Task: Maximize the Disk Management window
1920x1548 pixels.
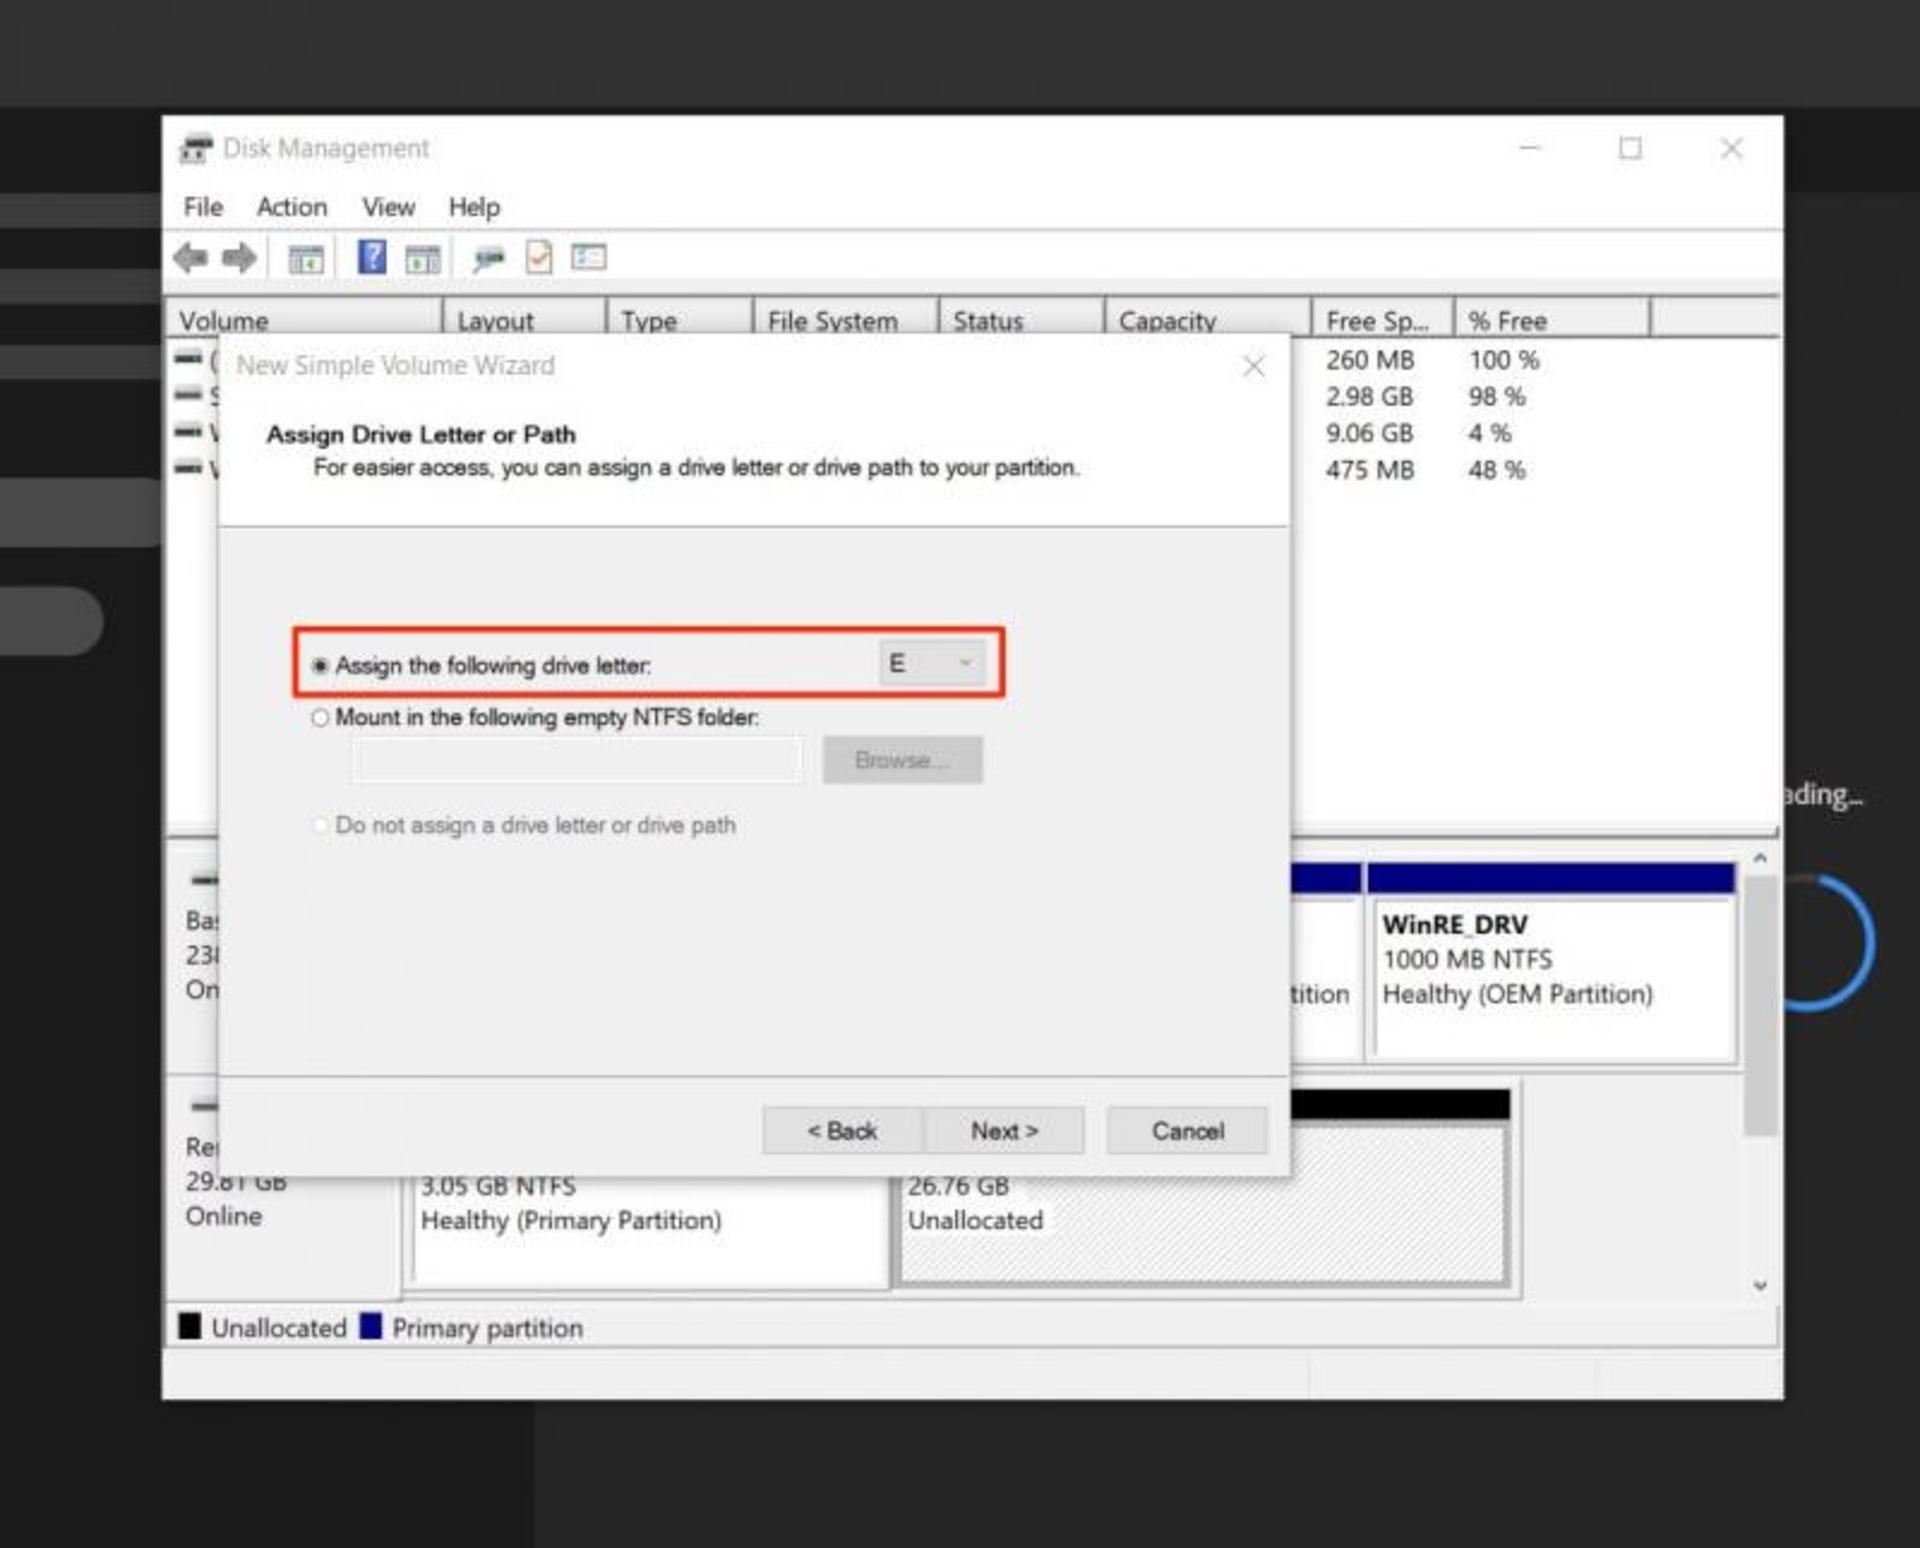Action: click(x=1630, y=149)
